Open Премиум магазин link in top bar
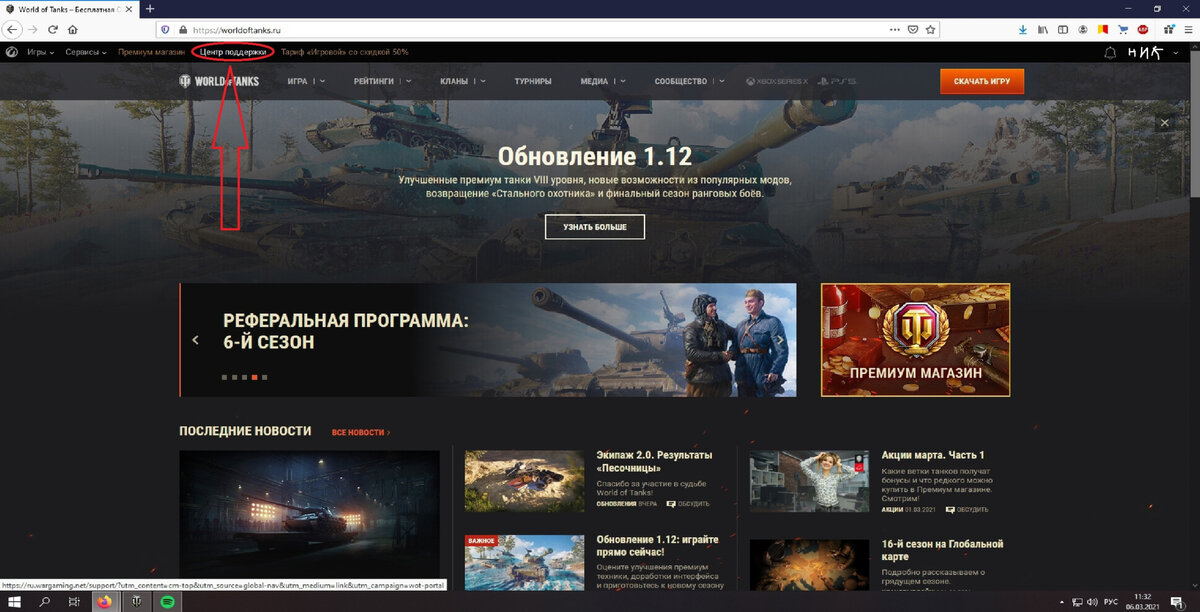Image resolution: width=1200 pixels, height=612 pixels. coord(151,52)
